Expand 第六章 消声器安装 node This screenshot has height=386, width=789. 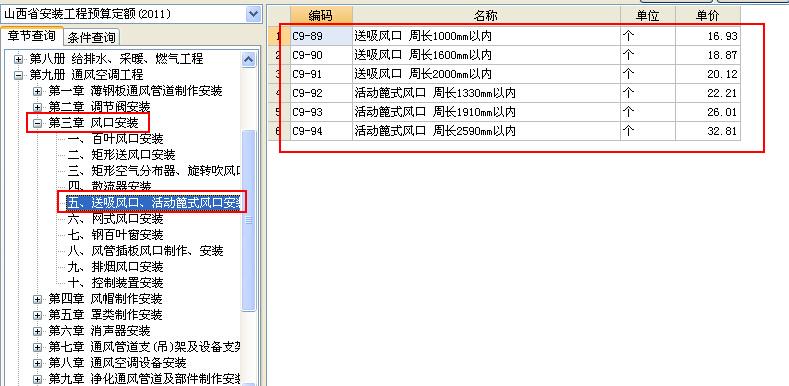(x=37, y=332)
